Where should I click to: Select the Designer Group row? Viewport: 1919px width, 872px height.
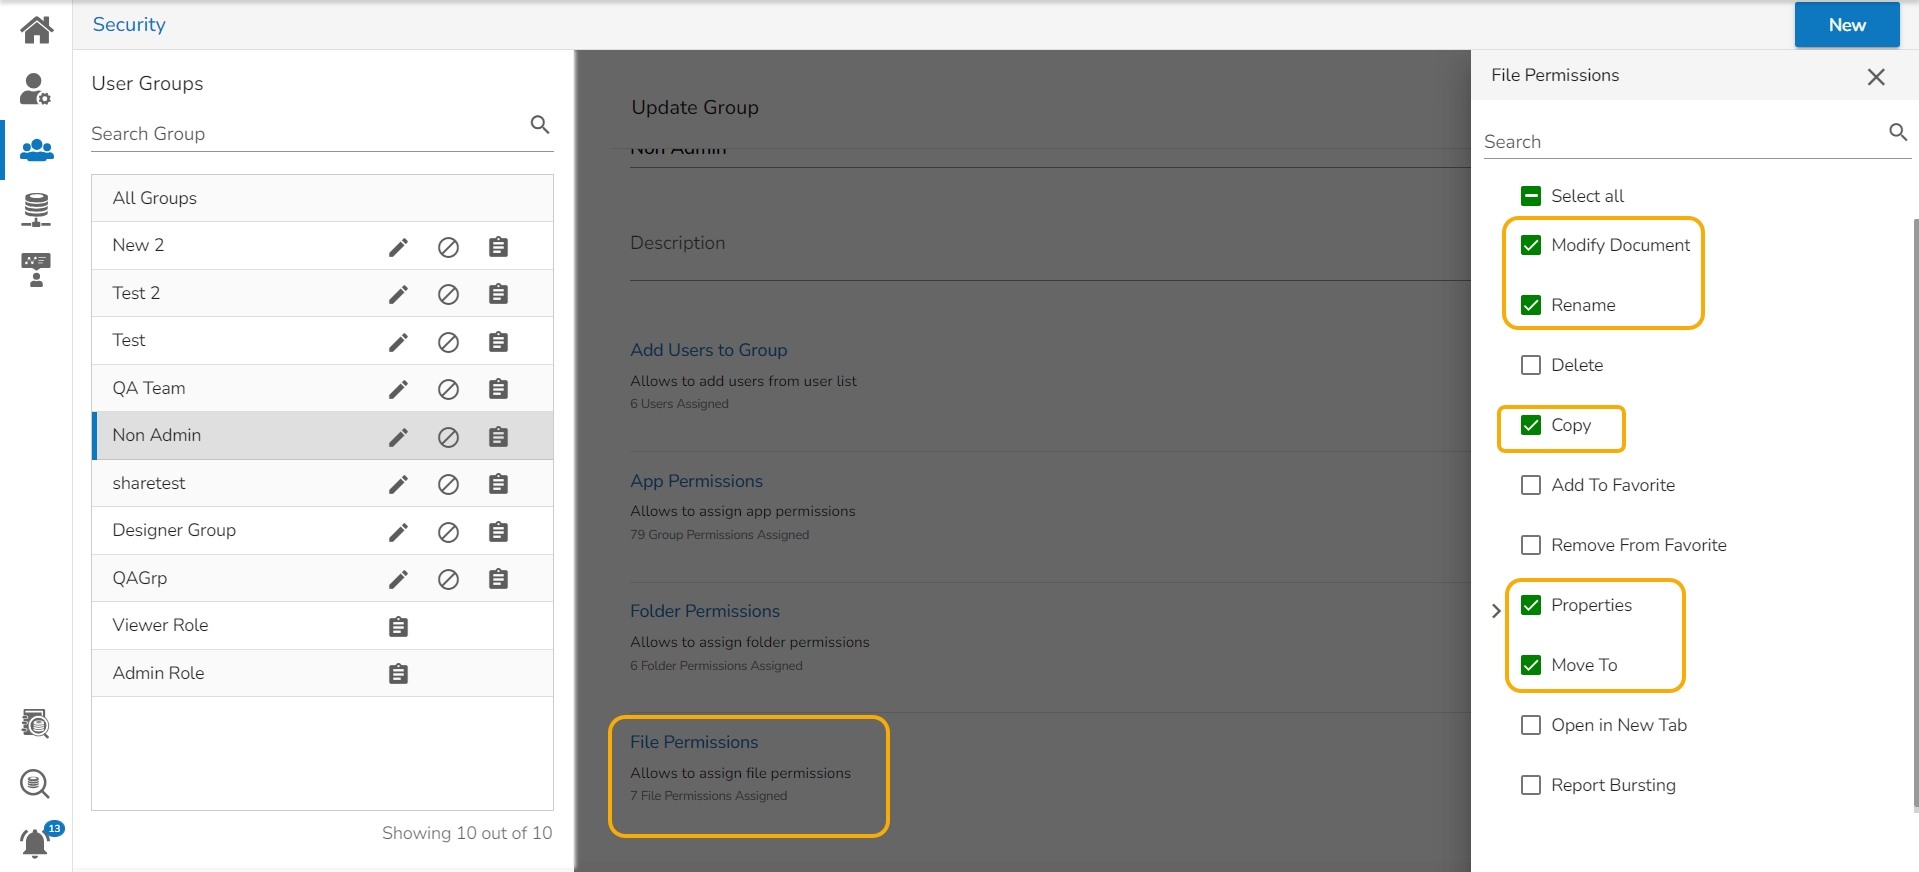(x=174, y=530)
